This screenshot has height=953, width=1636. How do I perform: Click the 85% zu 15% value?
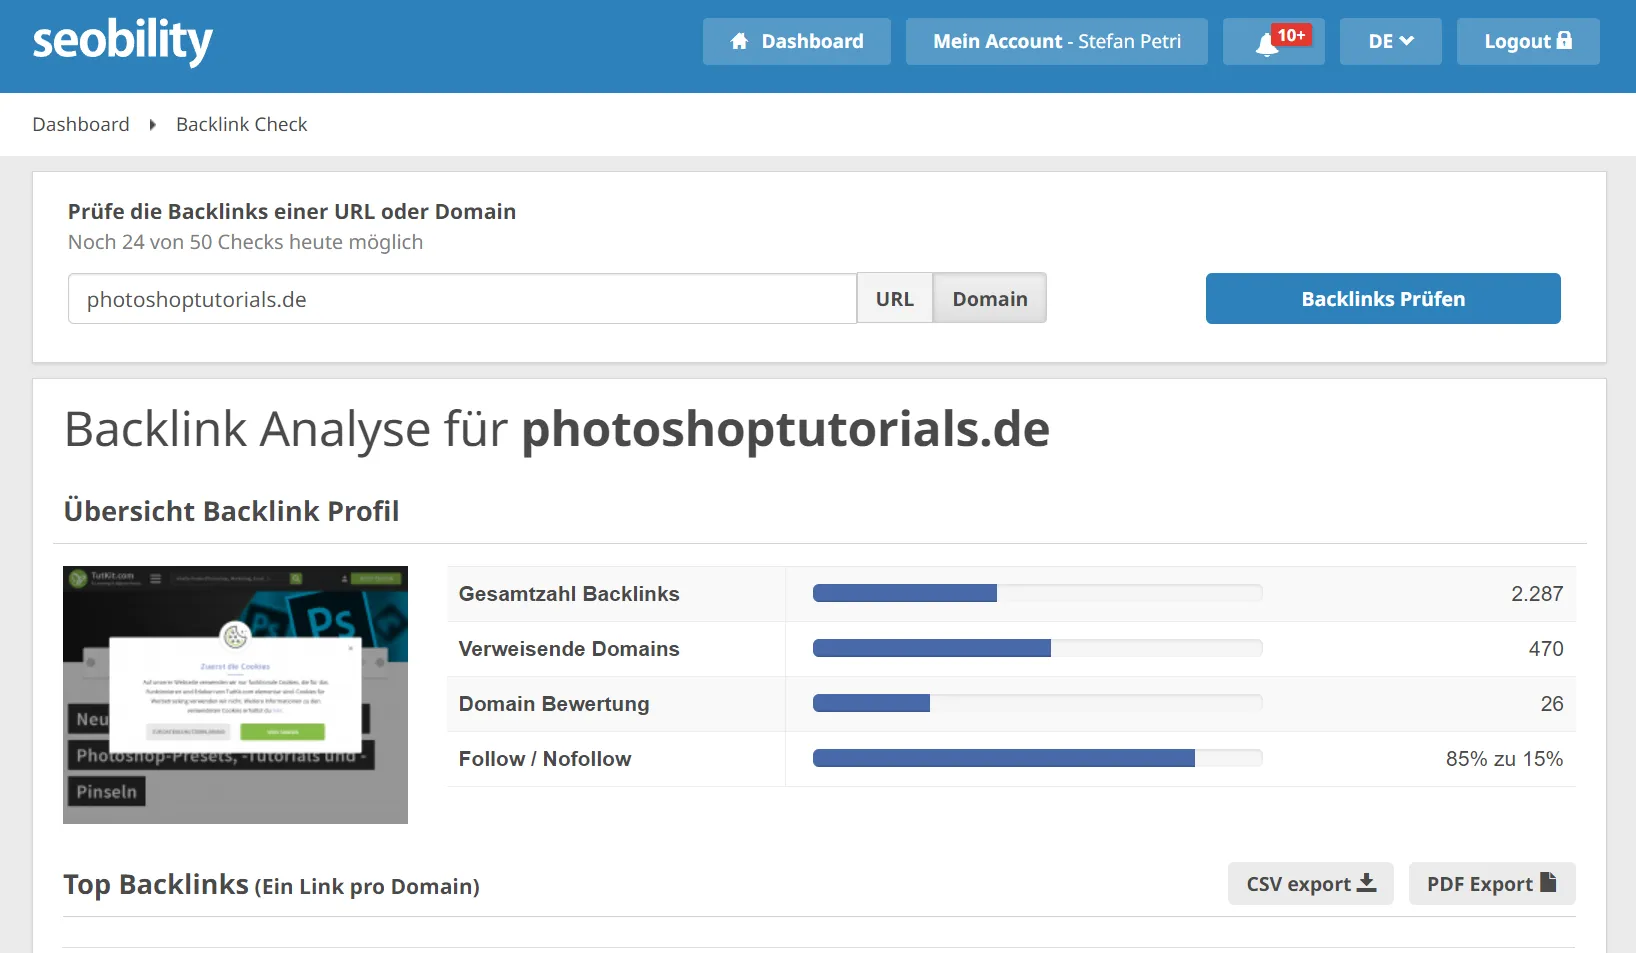coord(1504,759)
